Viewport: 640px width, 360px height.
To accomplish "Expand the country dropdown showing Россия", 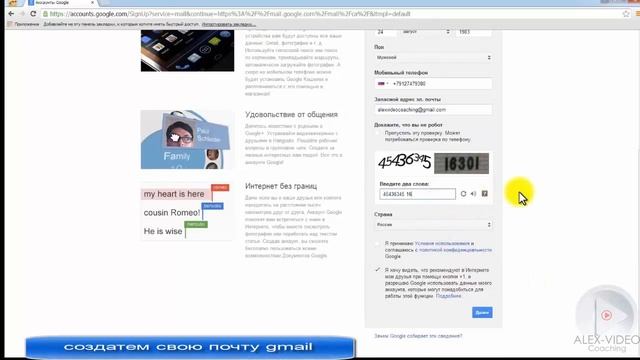I will click(433, 225).
